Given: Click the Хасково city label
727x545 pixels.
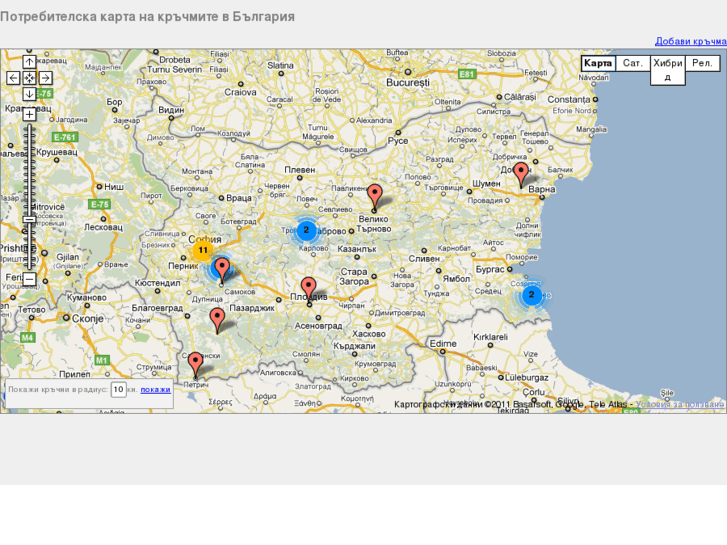Looking at the screenshot, I should (x=369, y=334).
